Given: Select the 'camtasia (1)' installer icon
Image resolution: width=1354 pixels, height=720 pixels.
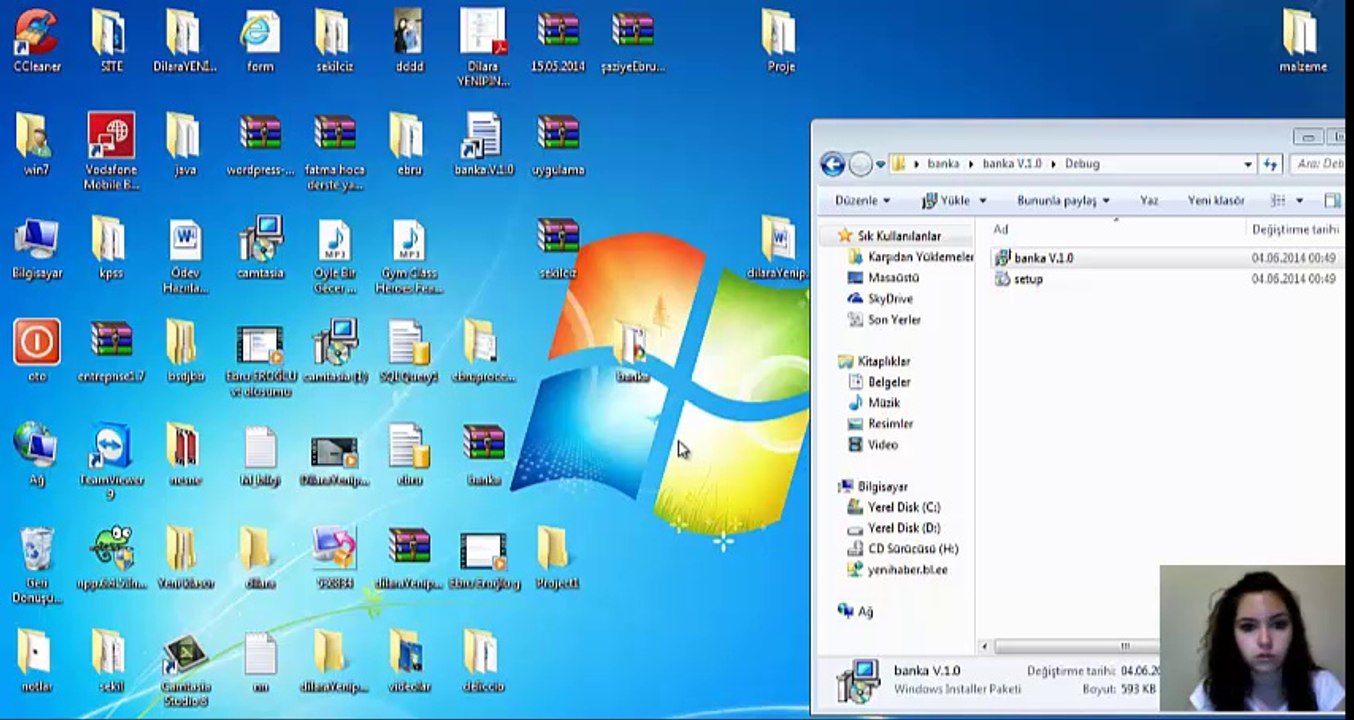Looking at the screenshot, I should [x=334, y=350].
